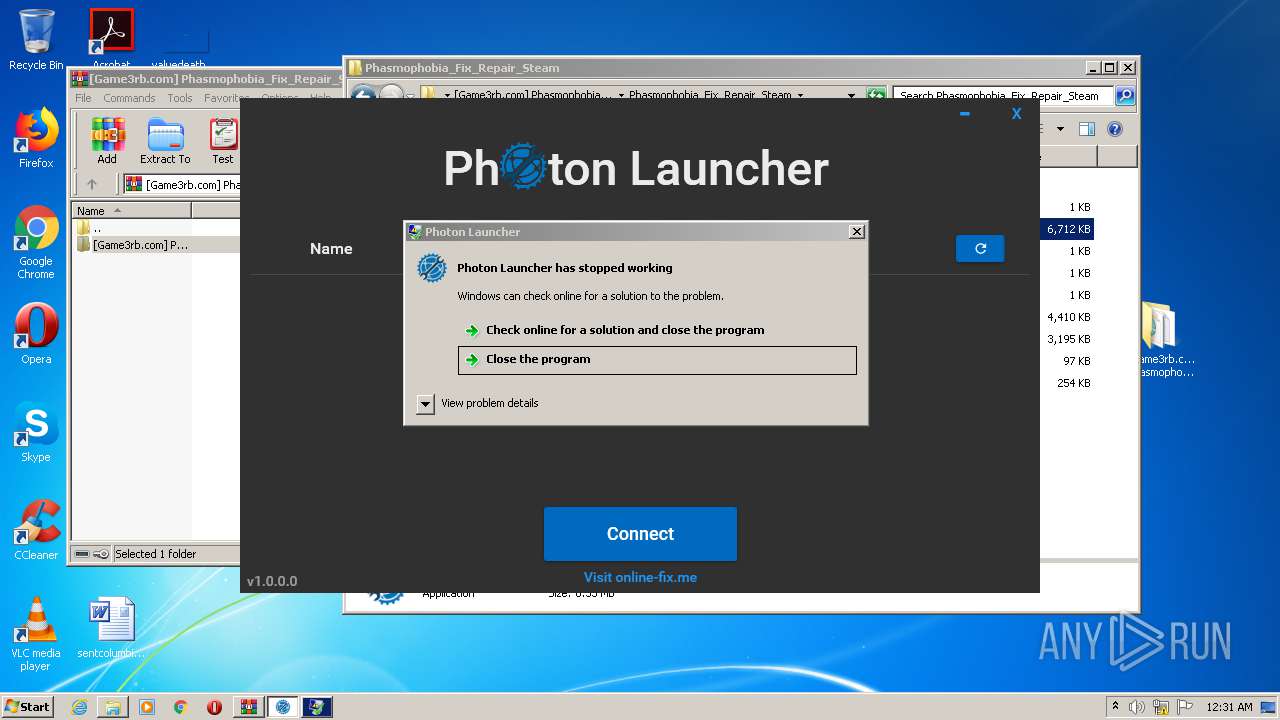Click the WinRAR Extract To icon
This screenshot has width=1280, height=720.
pyautogui.click(x=165, y=141)
